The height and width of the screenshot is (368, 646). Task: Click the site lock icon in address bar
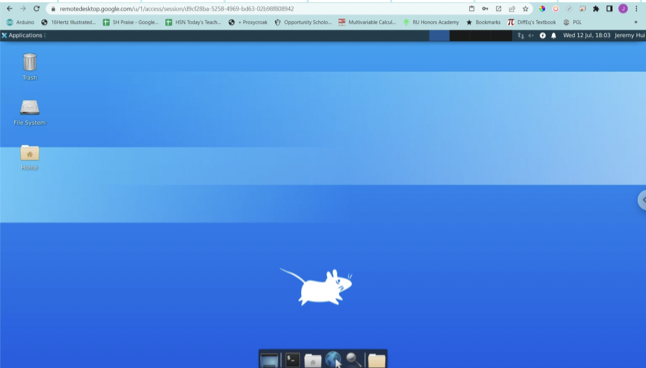[53, 9]
